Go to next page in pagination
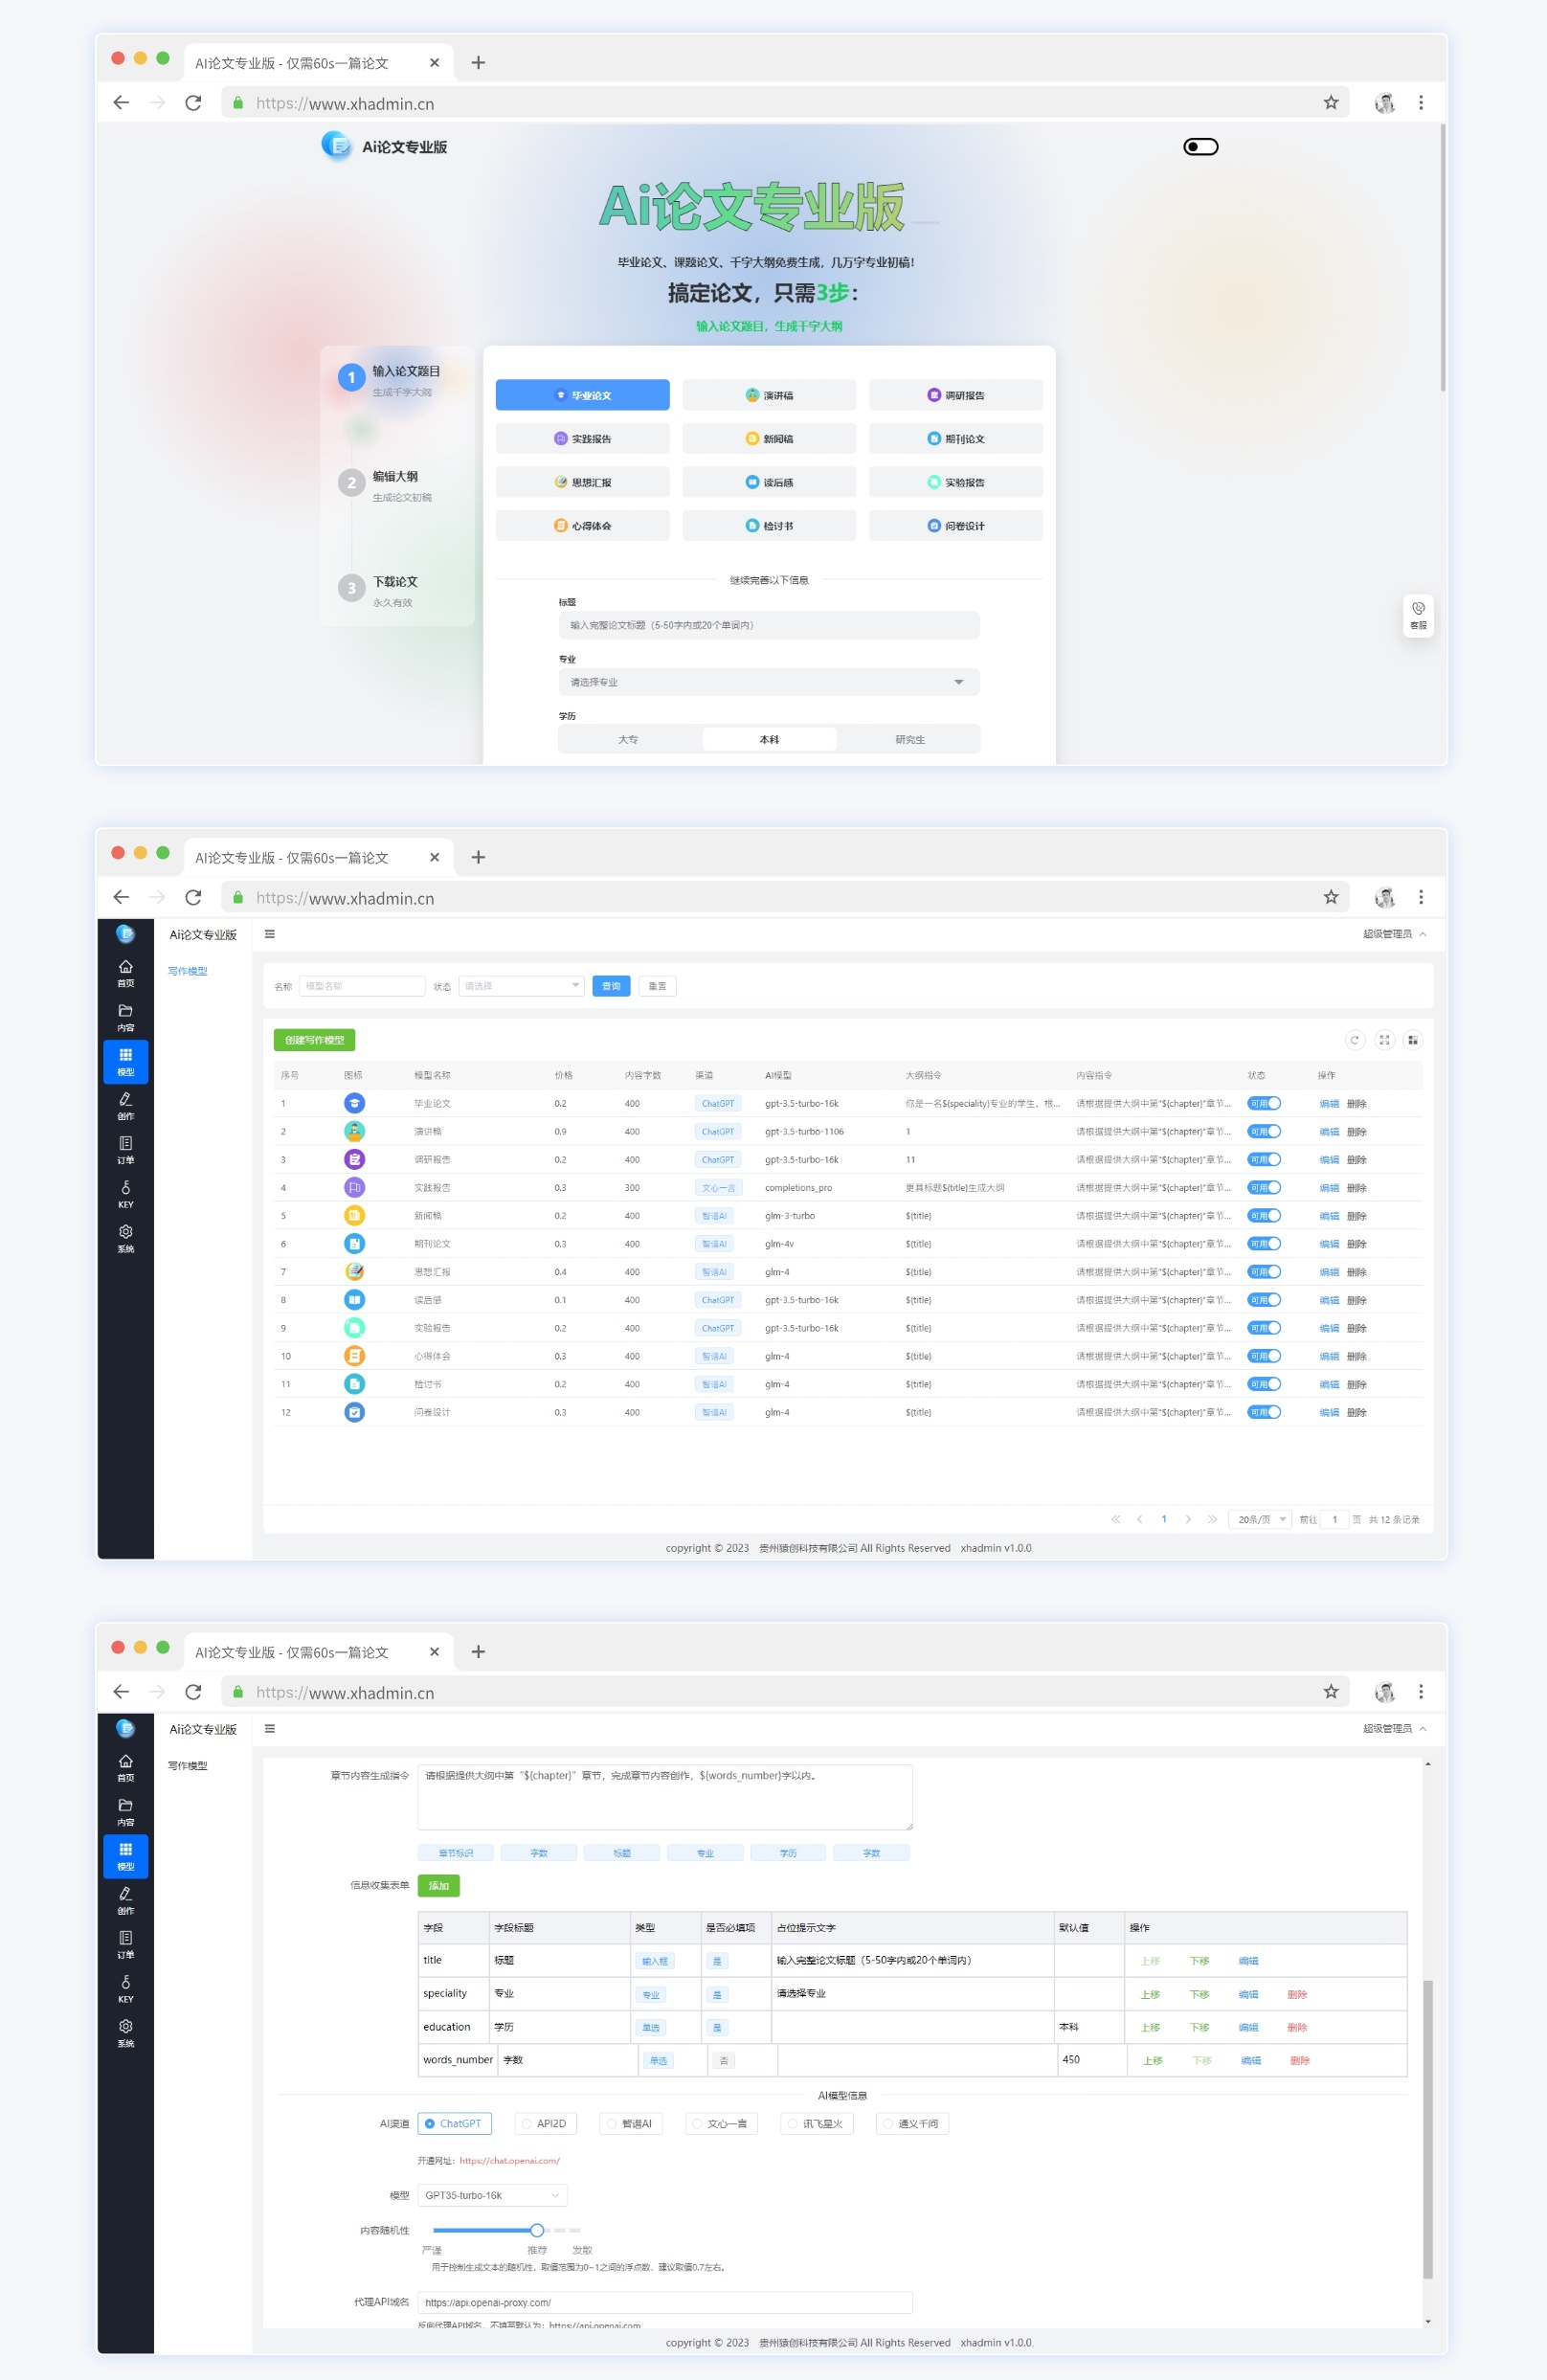This screenshot has height=2380, width=1547. (x=1188, y=1519)
